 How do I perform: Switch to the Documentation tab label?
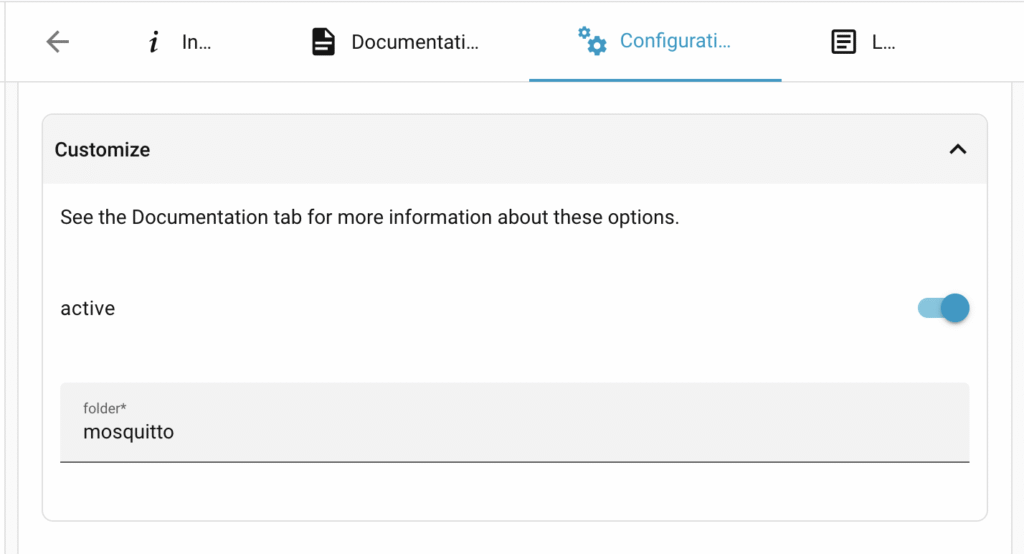(x=415, y=42)
